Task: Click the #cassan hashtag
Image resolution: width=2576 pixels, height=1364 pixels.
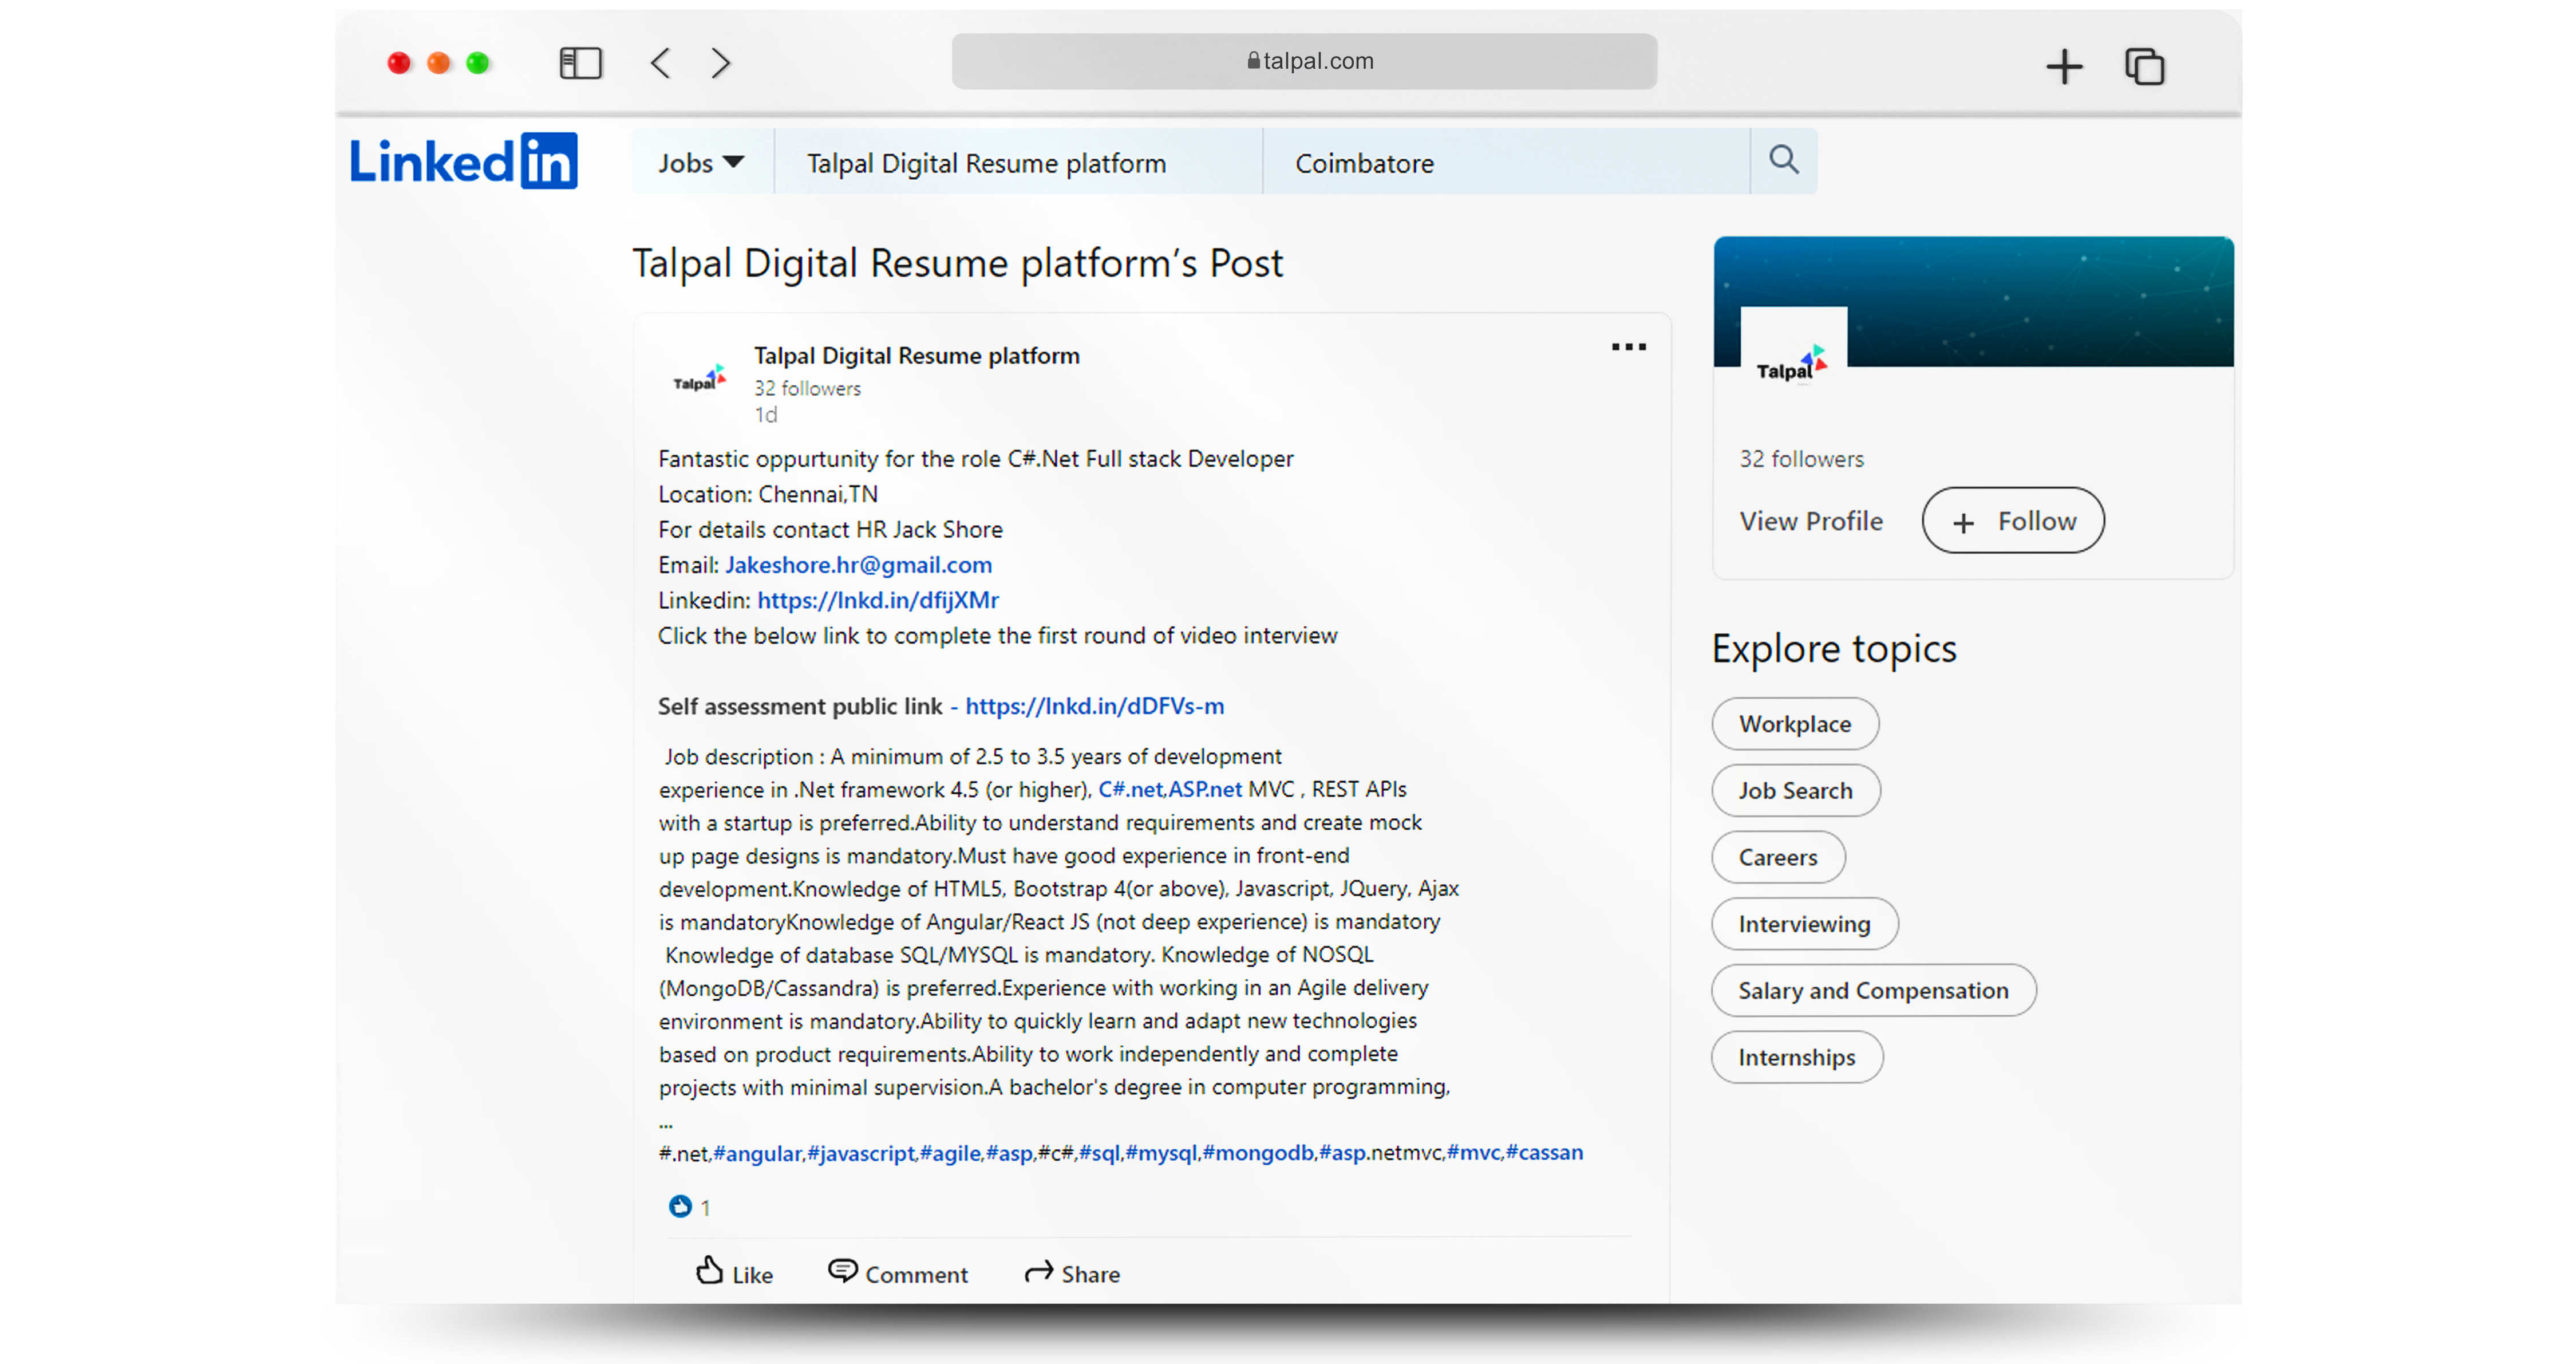Action: [1544, 1153]
